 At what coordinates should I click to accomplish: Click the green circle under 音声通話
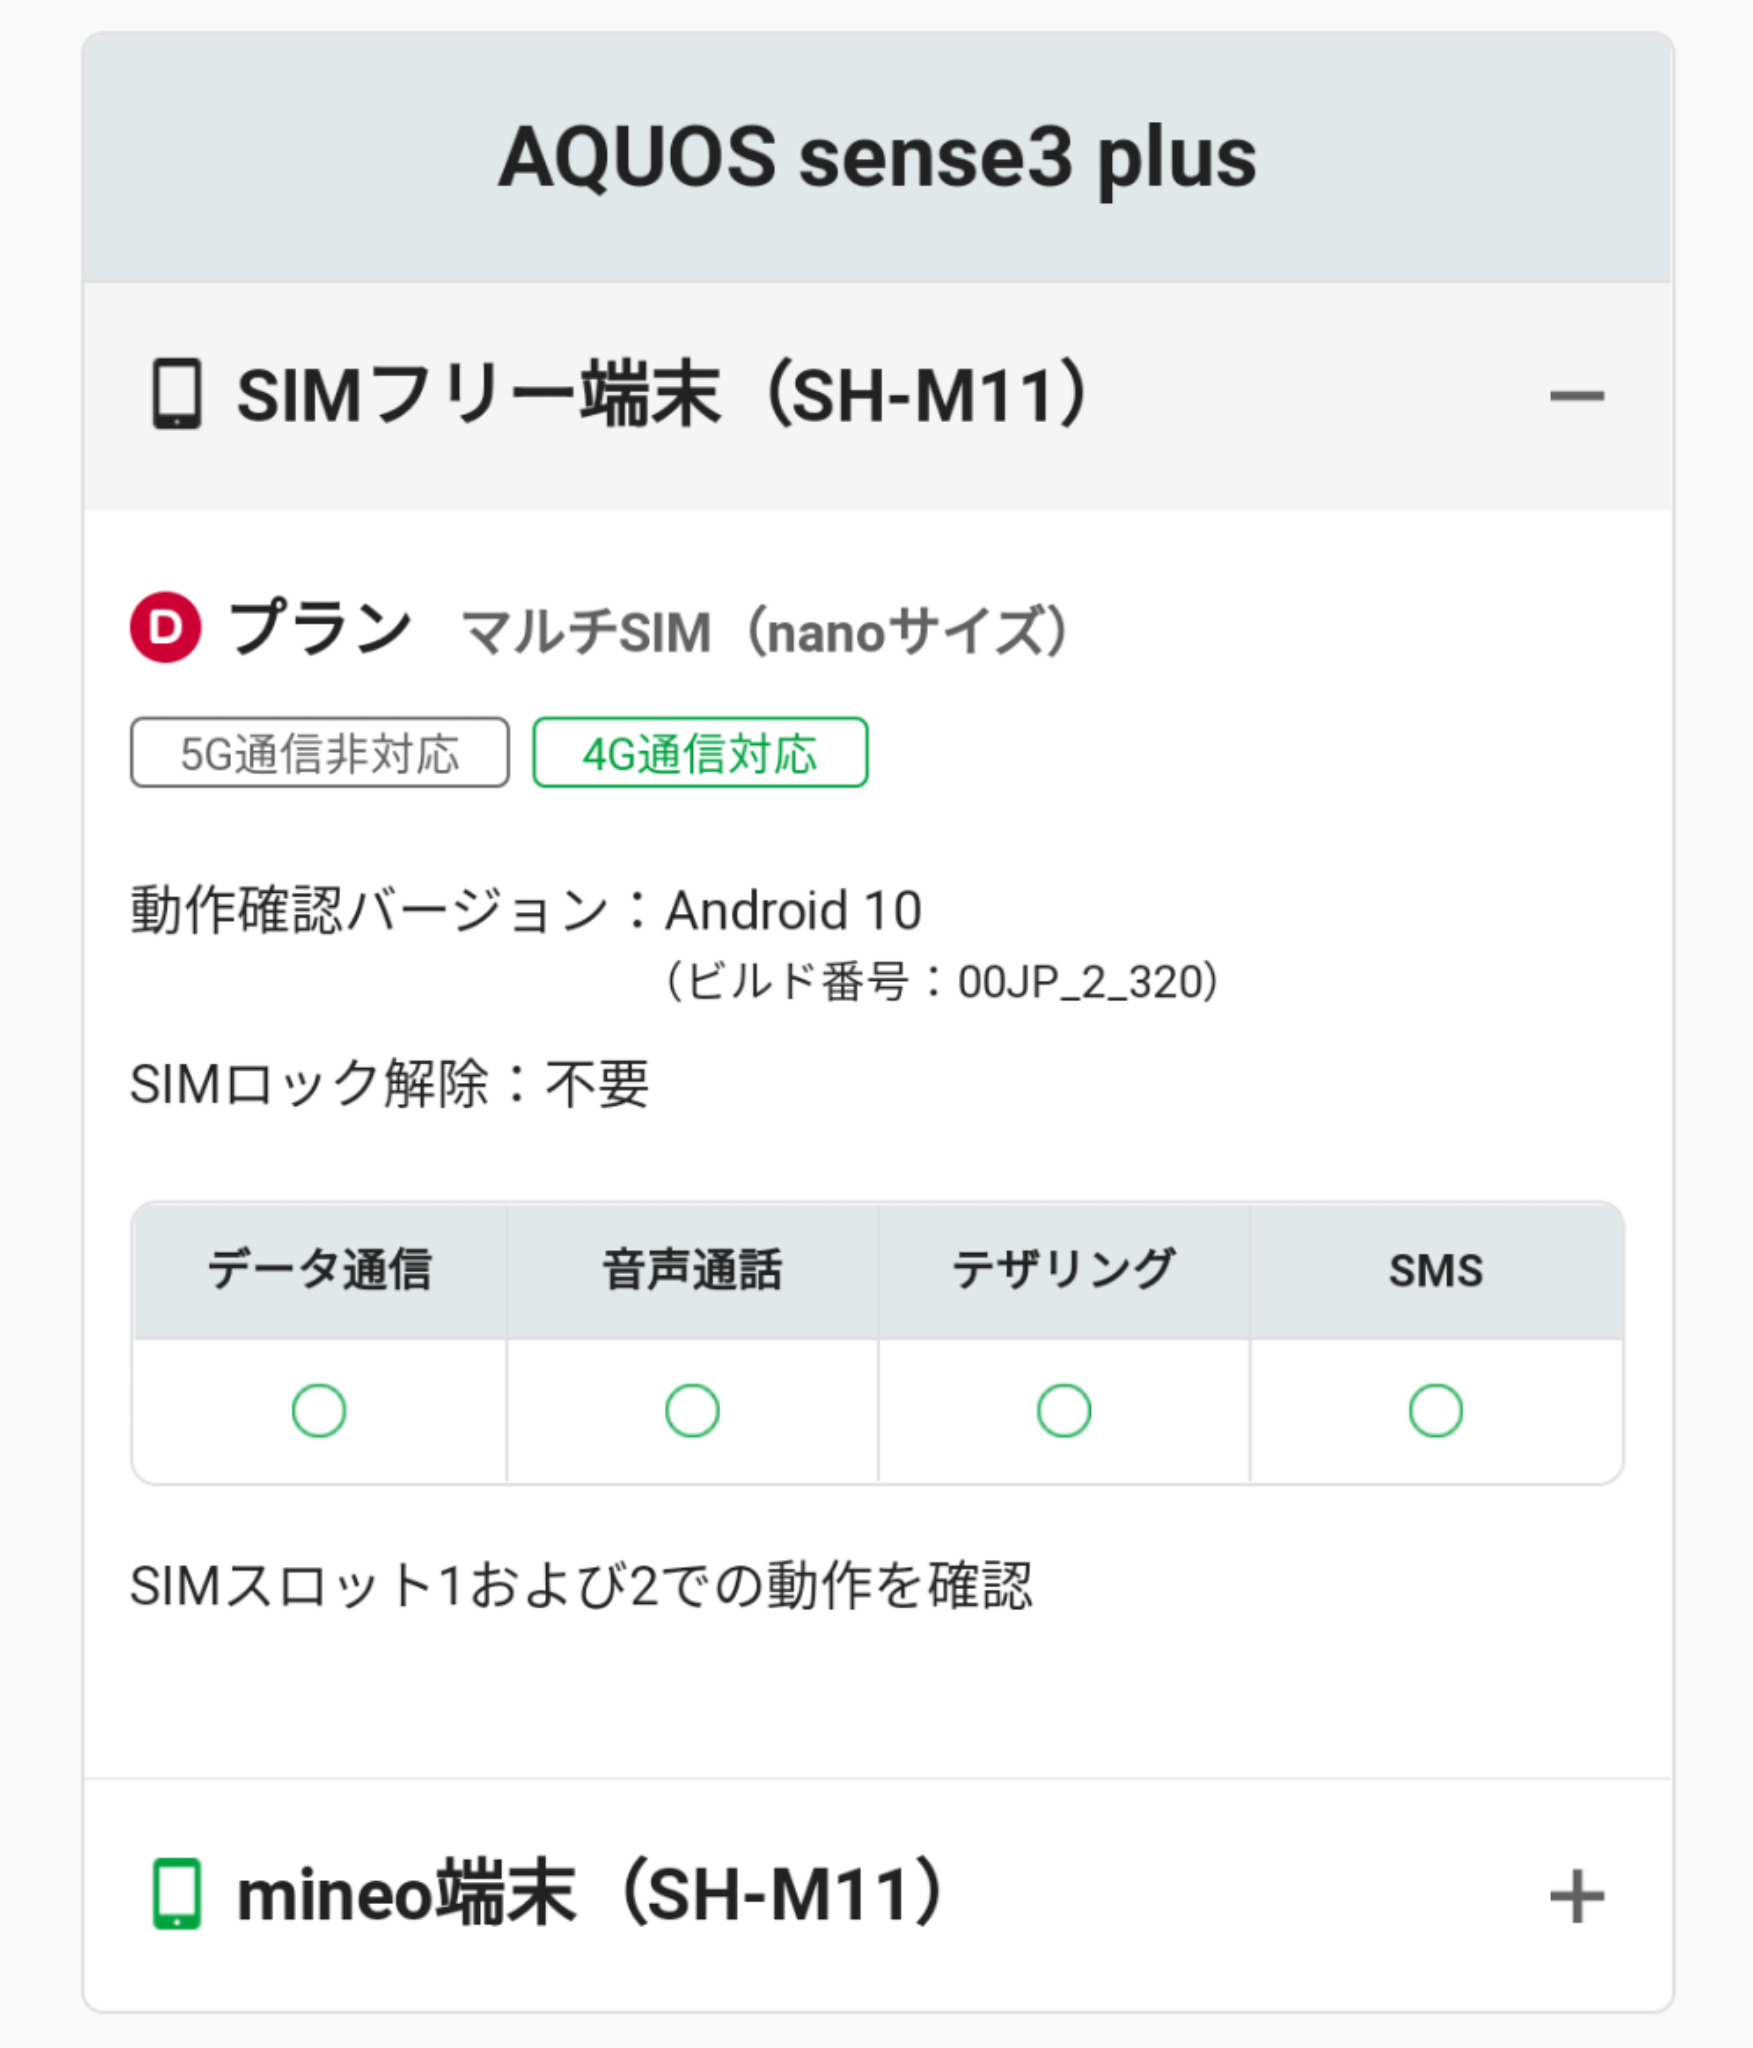(692, 1410)
